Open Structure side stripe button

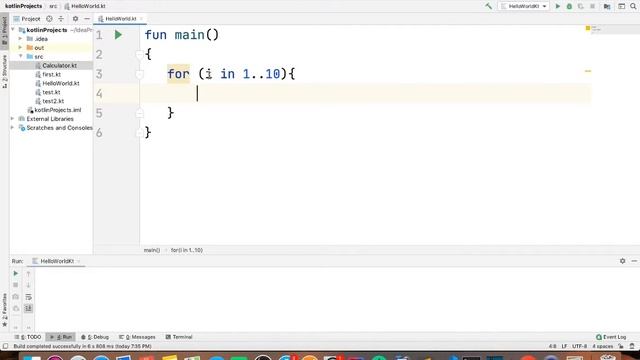pyautogui.click(x=4, y=71)
